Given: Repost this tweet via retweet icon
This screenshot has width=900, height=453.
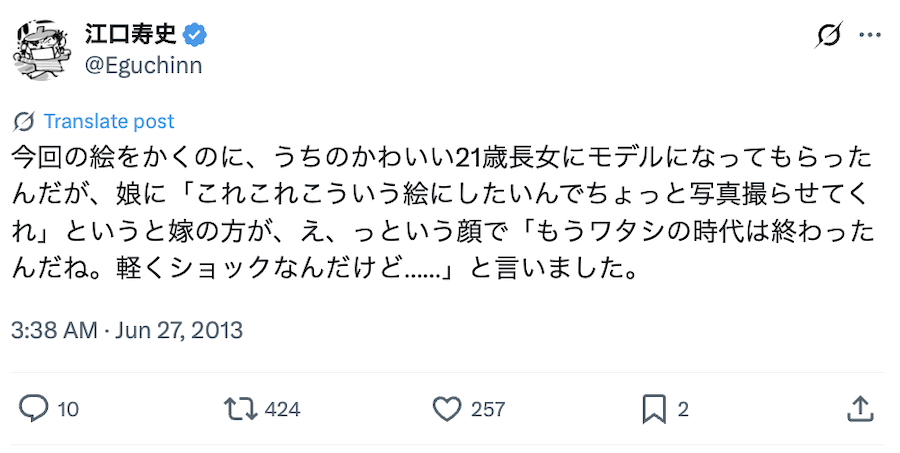Looking at the screenshot, I should click(x=238, y=408).
